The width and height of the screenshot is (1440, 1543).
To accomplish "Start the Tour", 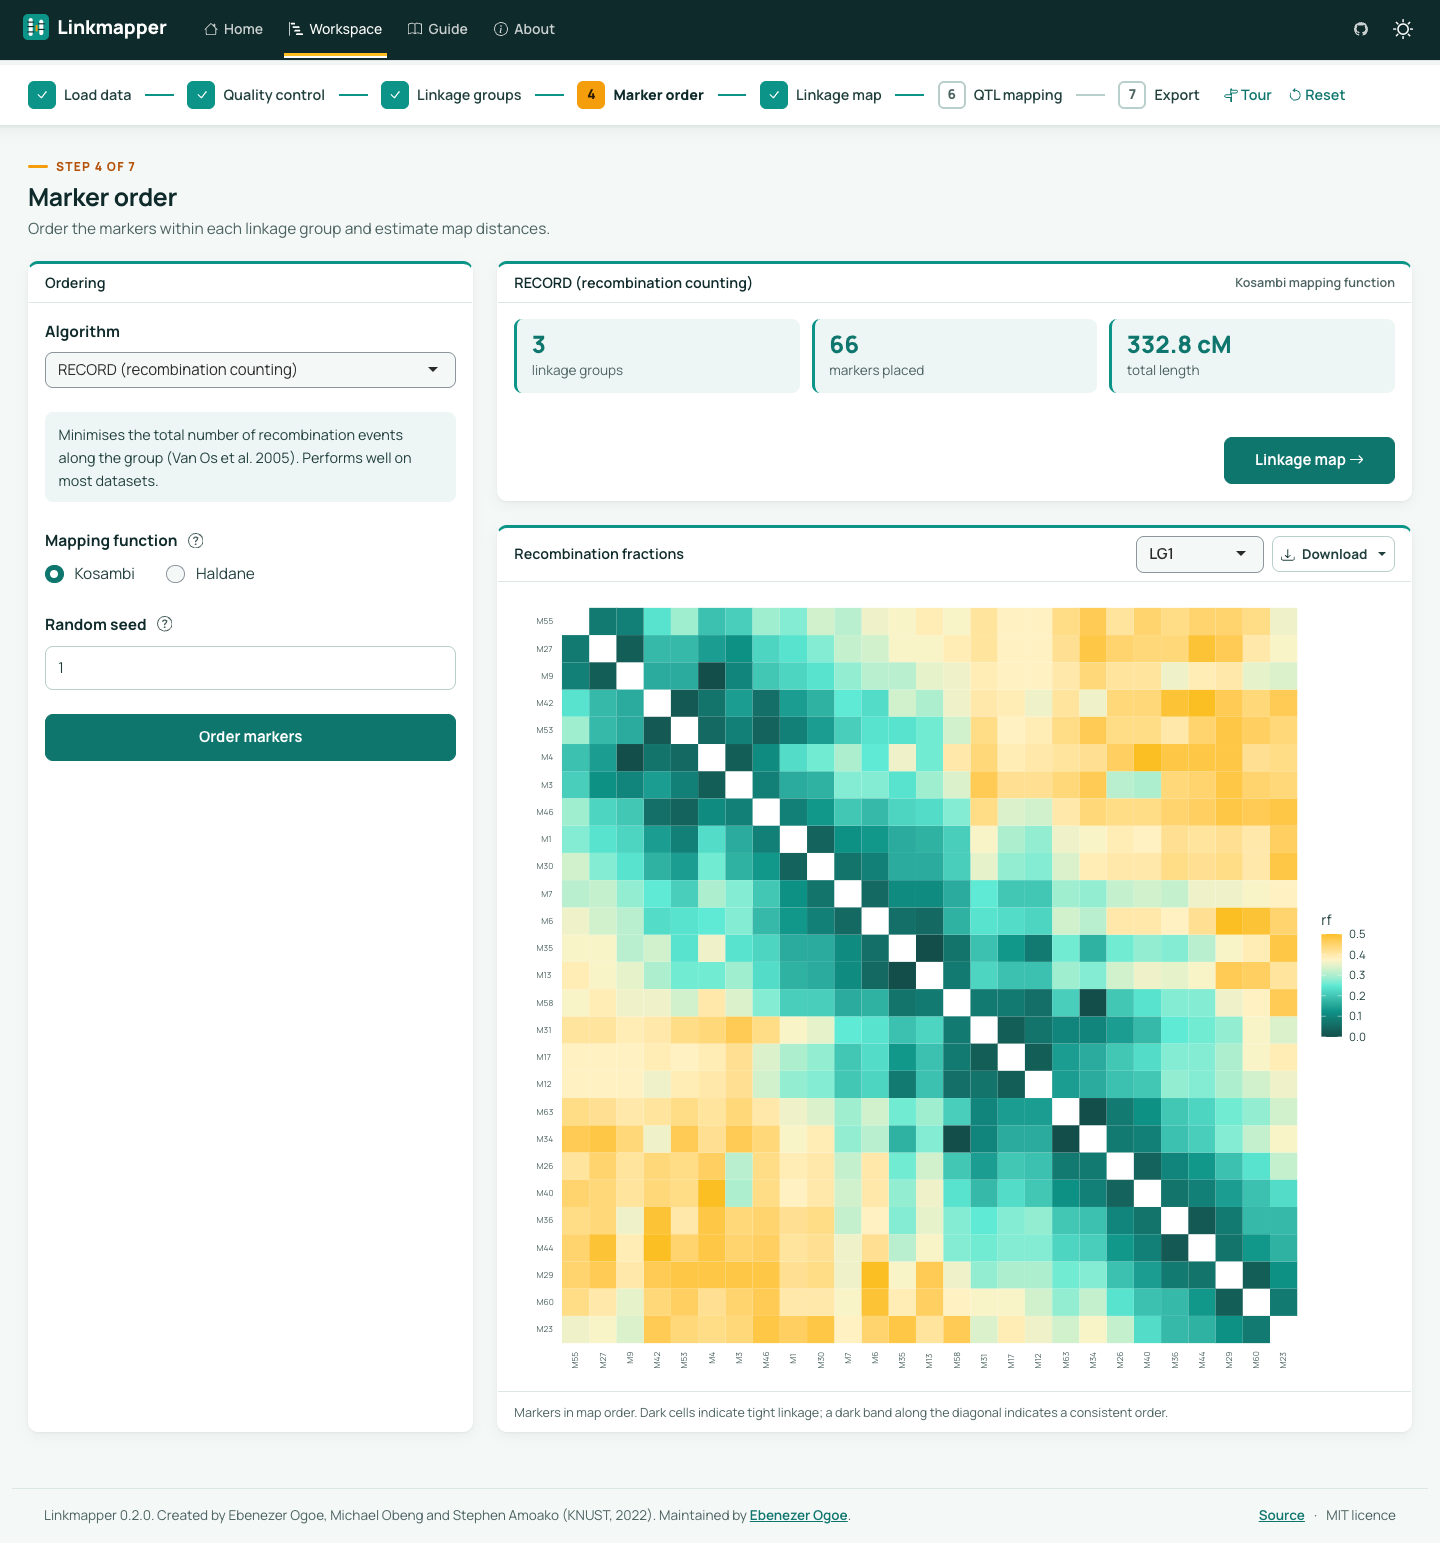I will [1248, 95].
